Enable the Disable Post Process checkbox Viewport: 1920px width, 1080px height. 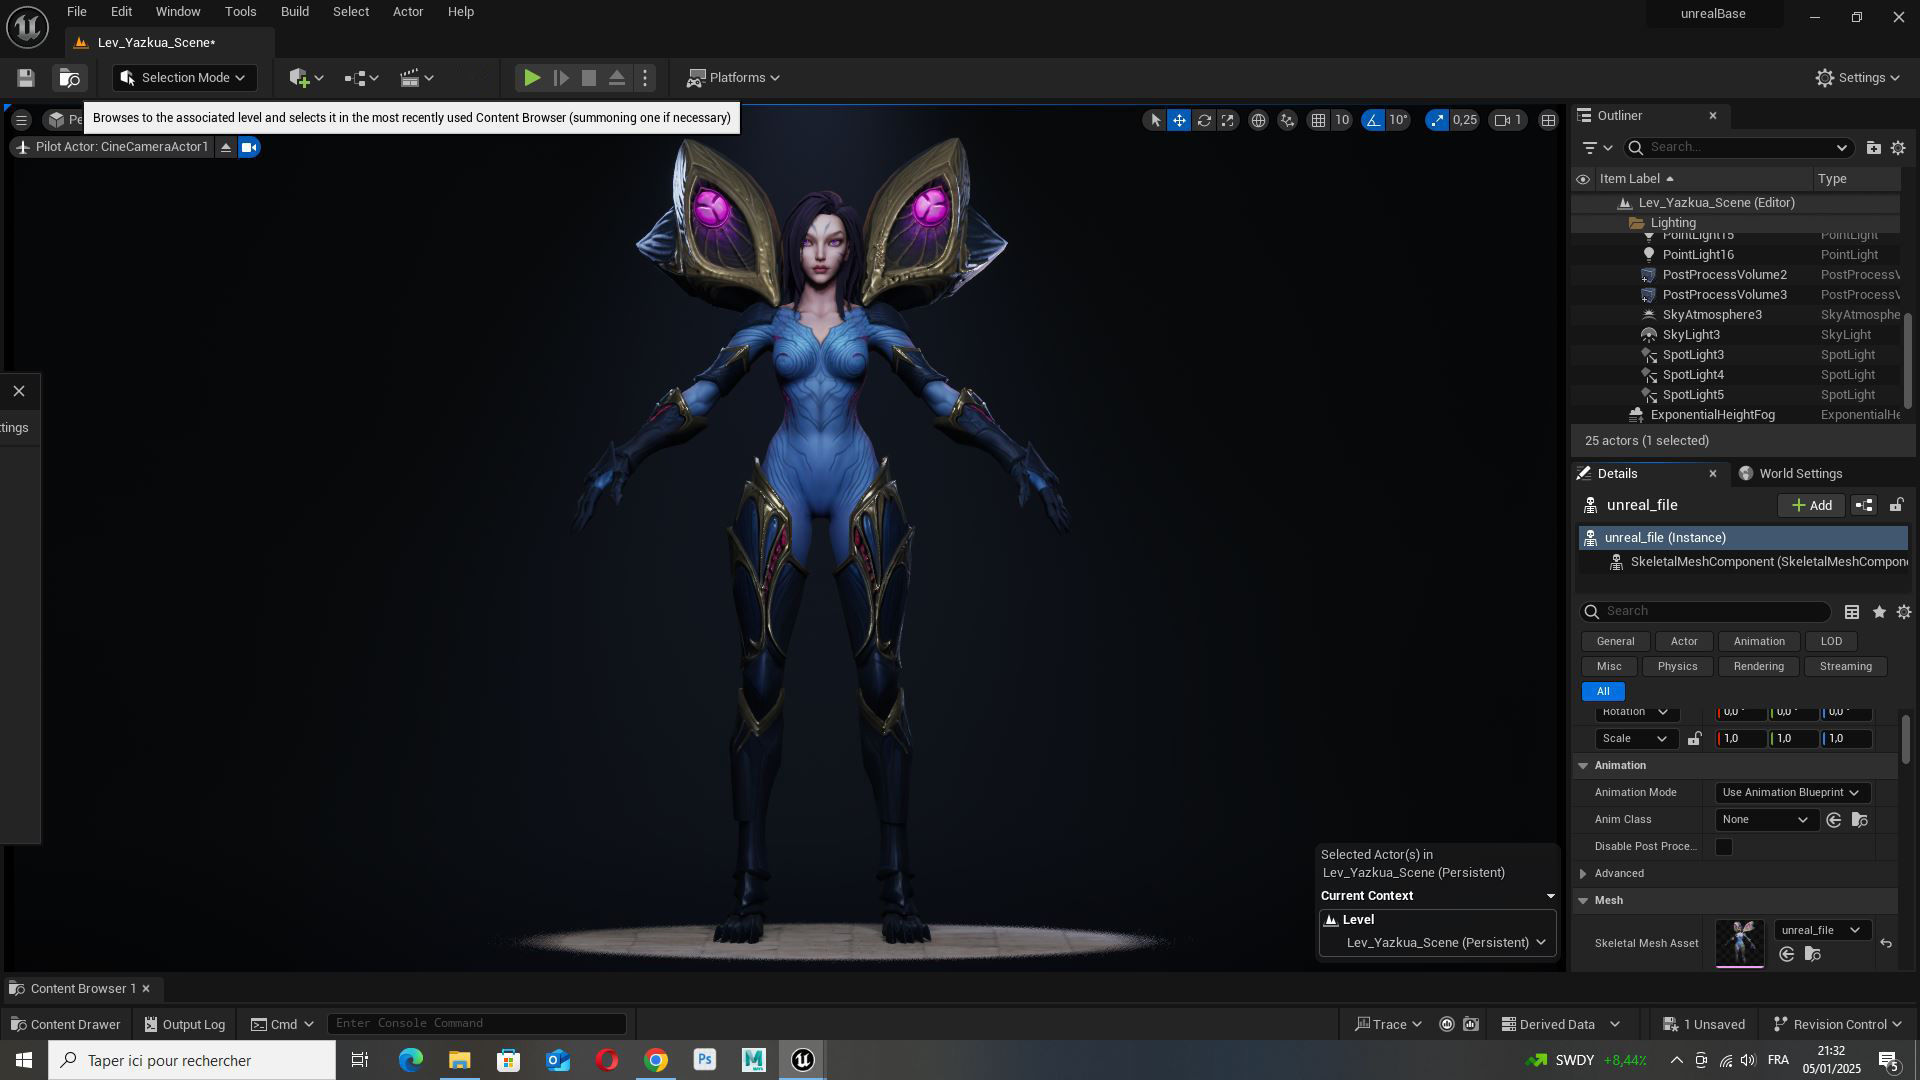tap(1724, 847)
